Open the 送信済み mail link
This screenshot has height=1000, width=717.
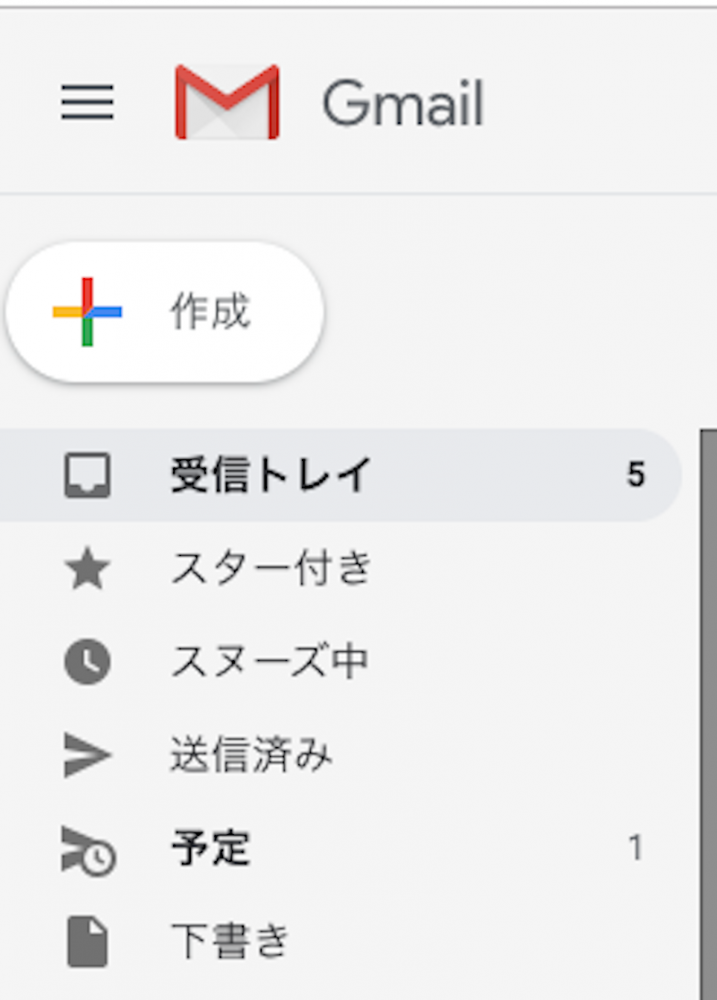pos(251,756)
